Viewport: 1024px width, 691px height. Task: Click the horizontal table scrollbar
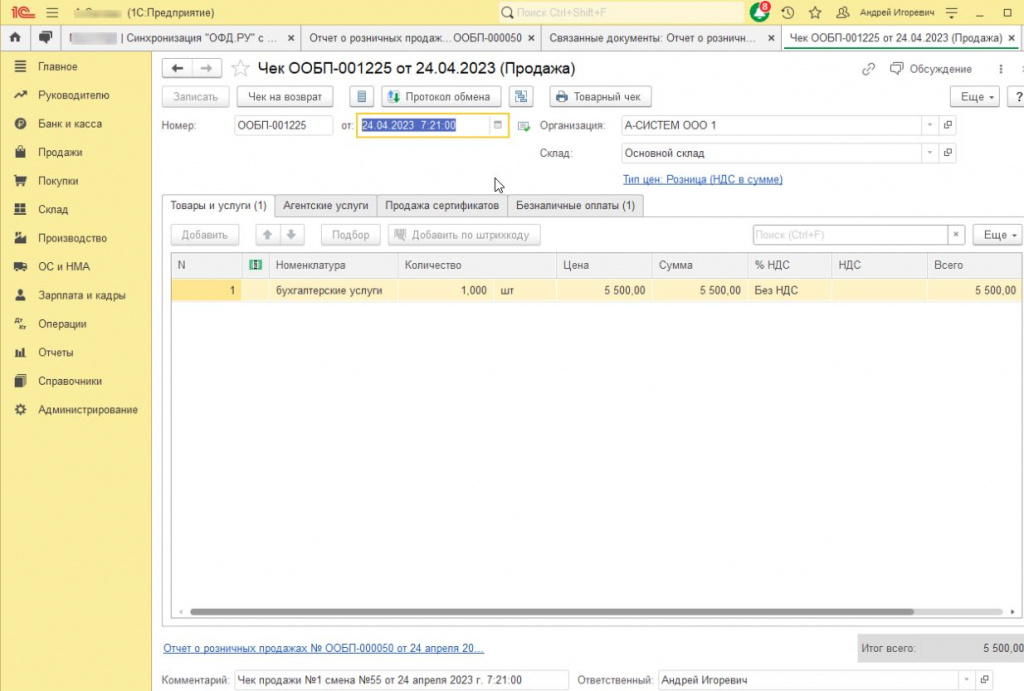tap(551, 612)
